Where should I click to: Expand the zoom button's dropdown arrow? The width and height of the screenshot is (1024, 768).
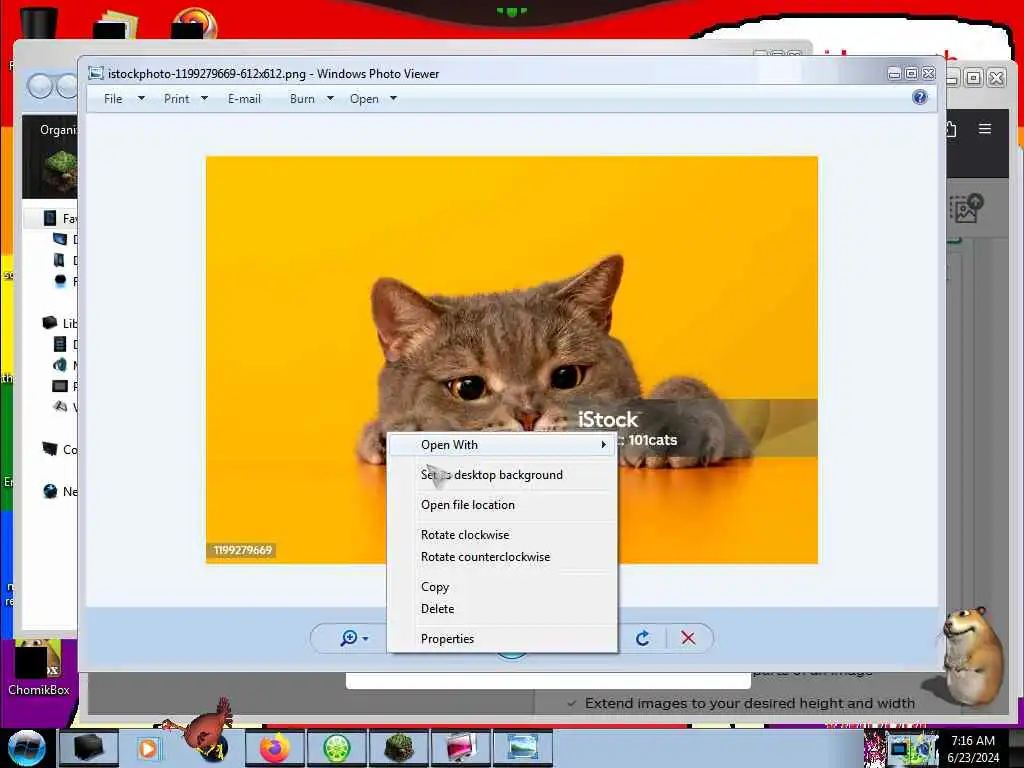pos(366,639)
